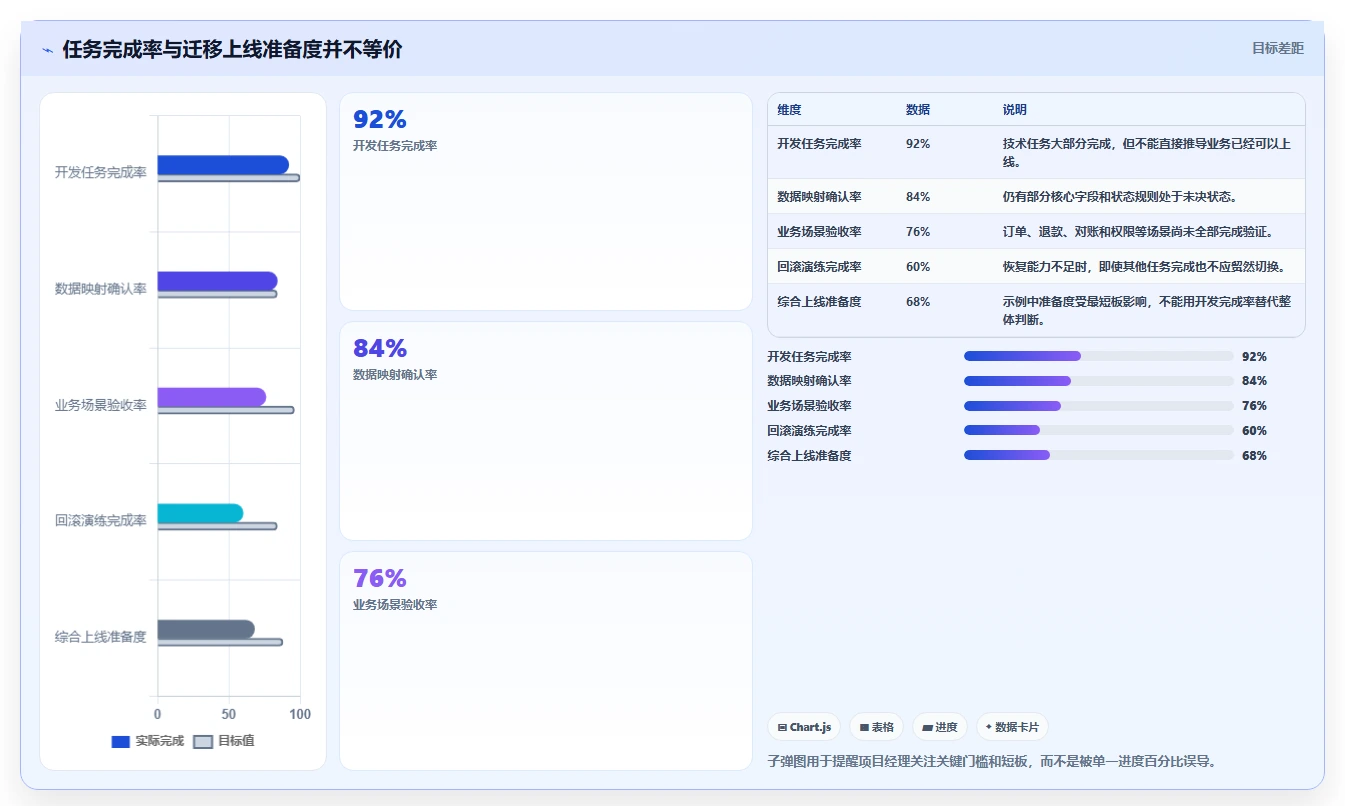Click the 说明 table column header

pyautogui.click(x=1015, y=110)
